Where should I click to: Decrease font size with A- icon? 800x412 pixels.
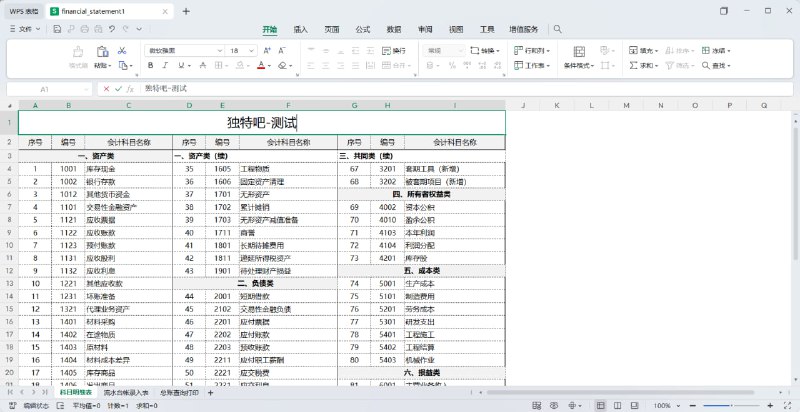[x=282, y=50]
